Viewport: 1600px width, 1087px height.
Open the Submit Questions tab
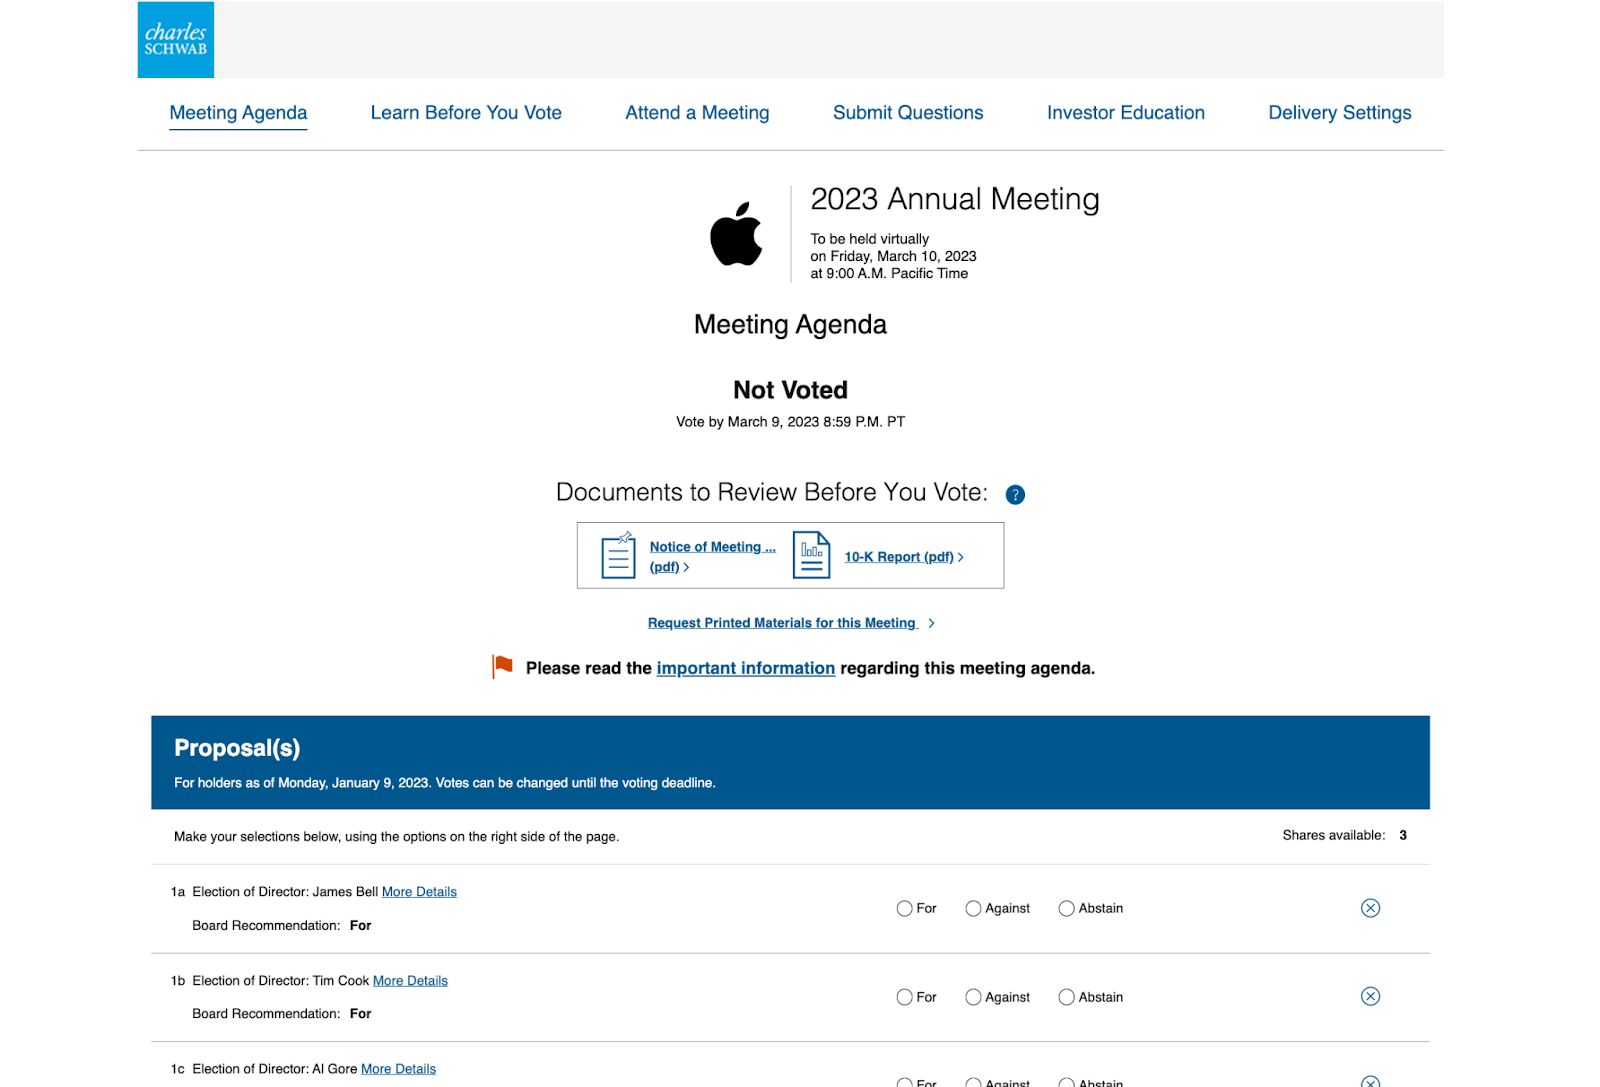(908, 113)
